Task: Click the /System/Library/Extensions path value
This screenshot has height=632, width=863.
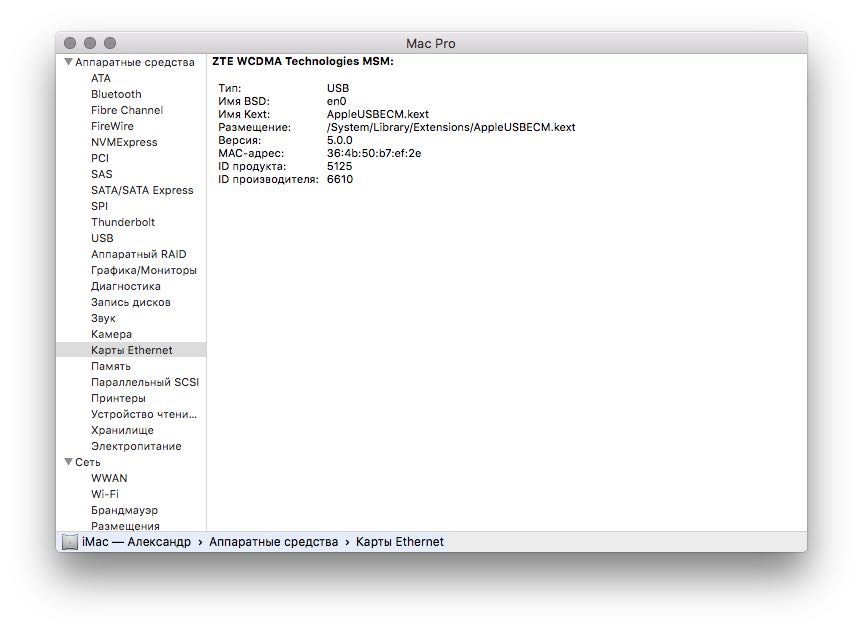Action: point(451,127)
